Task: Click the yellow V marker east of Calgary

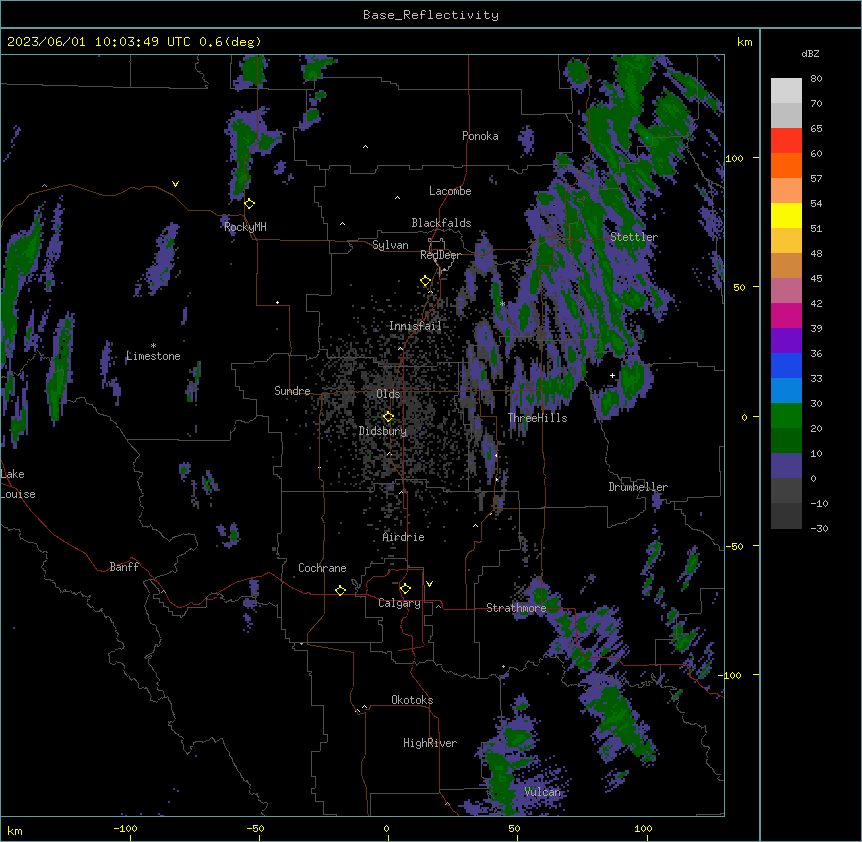Action: click(x=429, y=584)
